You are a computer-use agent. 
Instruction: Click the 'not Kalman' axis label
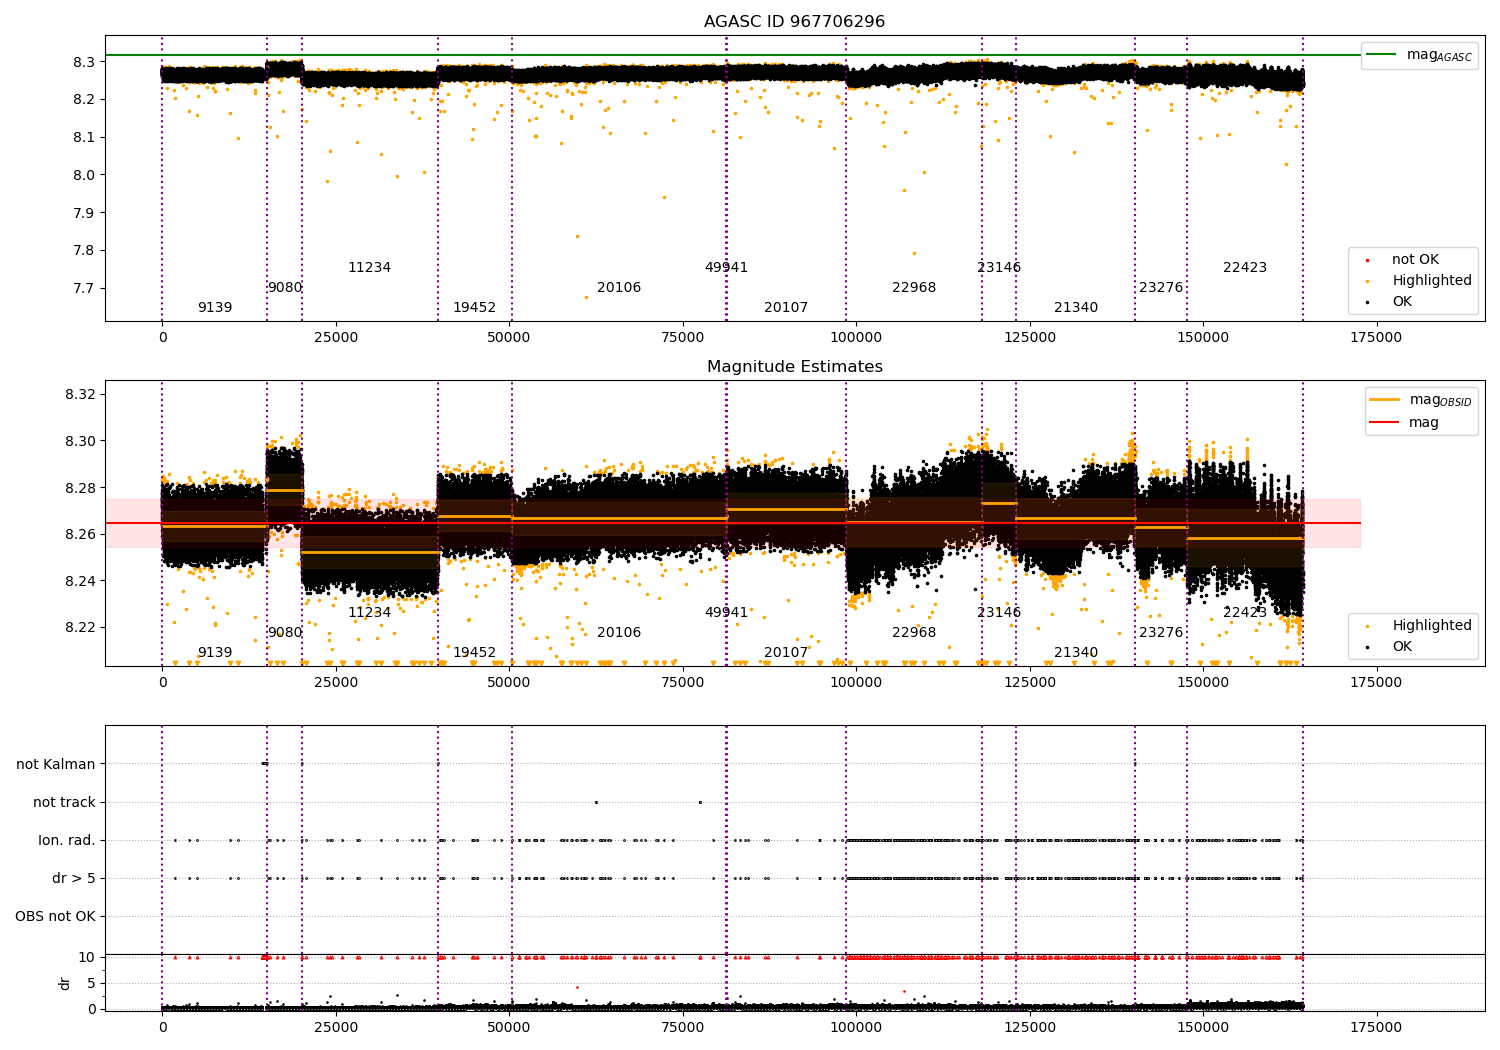point(56,764)
